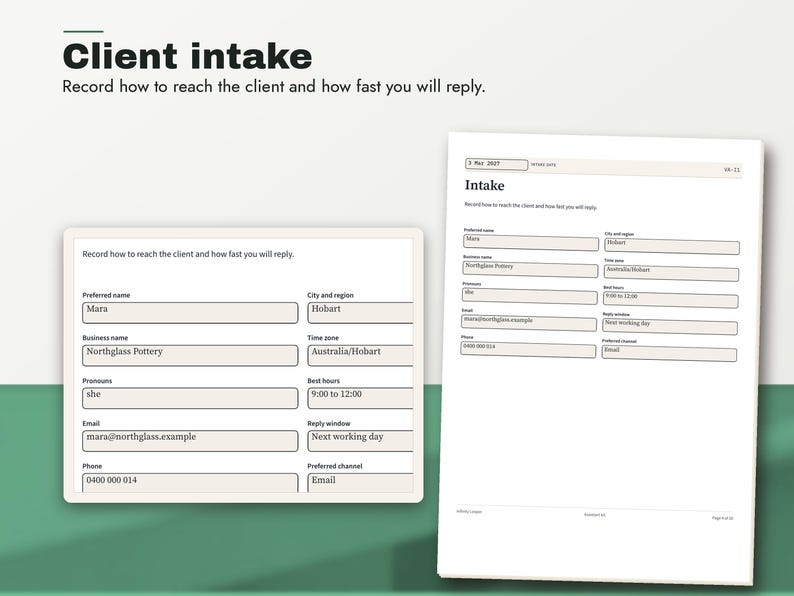This screenshot has width=794, height=596.
Task: Click the "Intake" heading on the document page
Action: point(485,185)
